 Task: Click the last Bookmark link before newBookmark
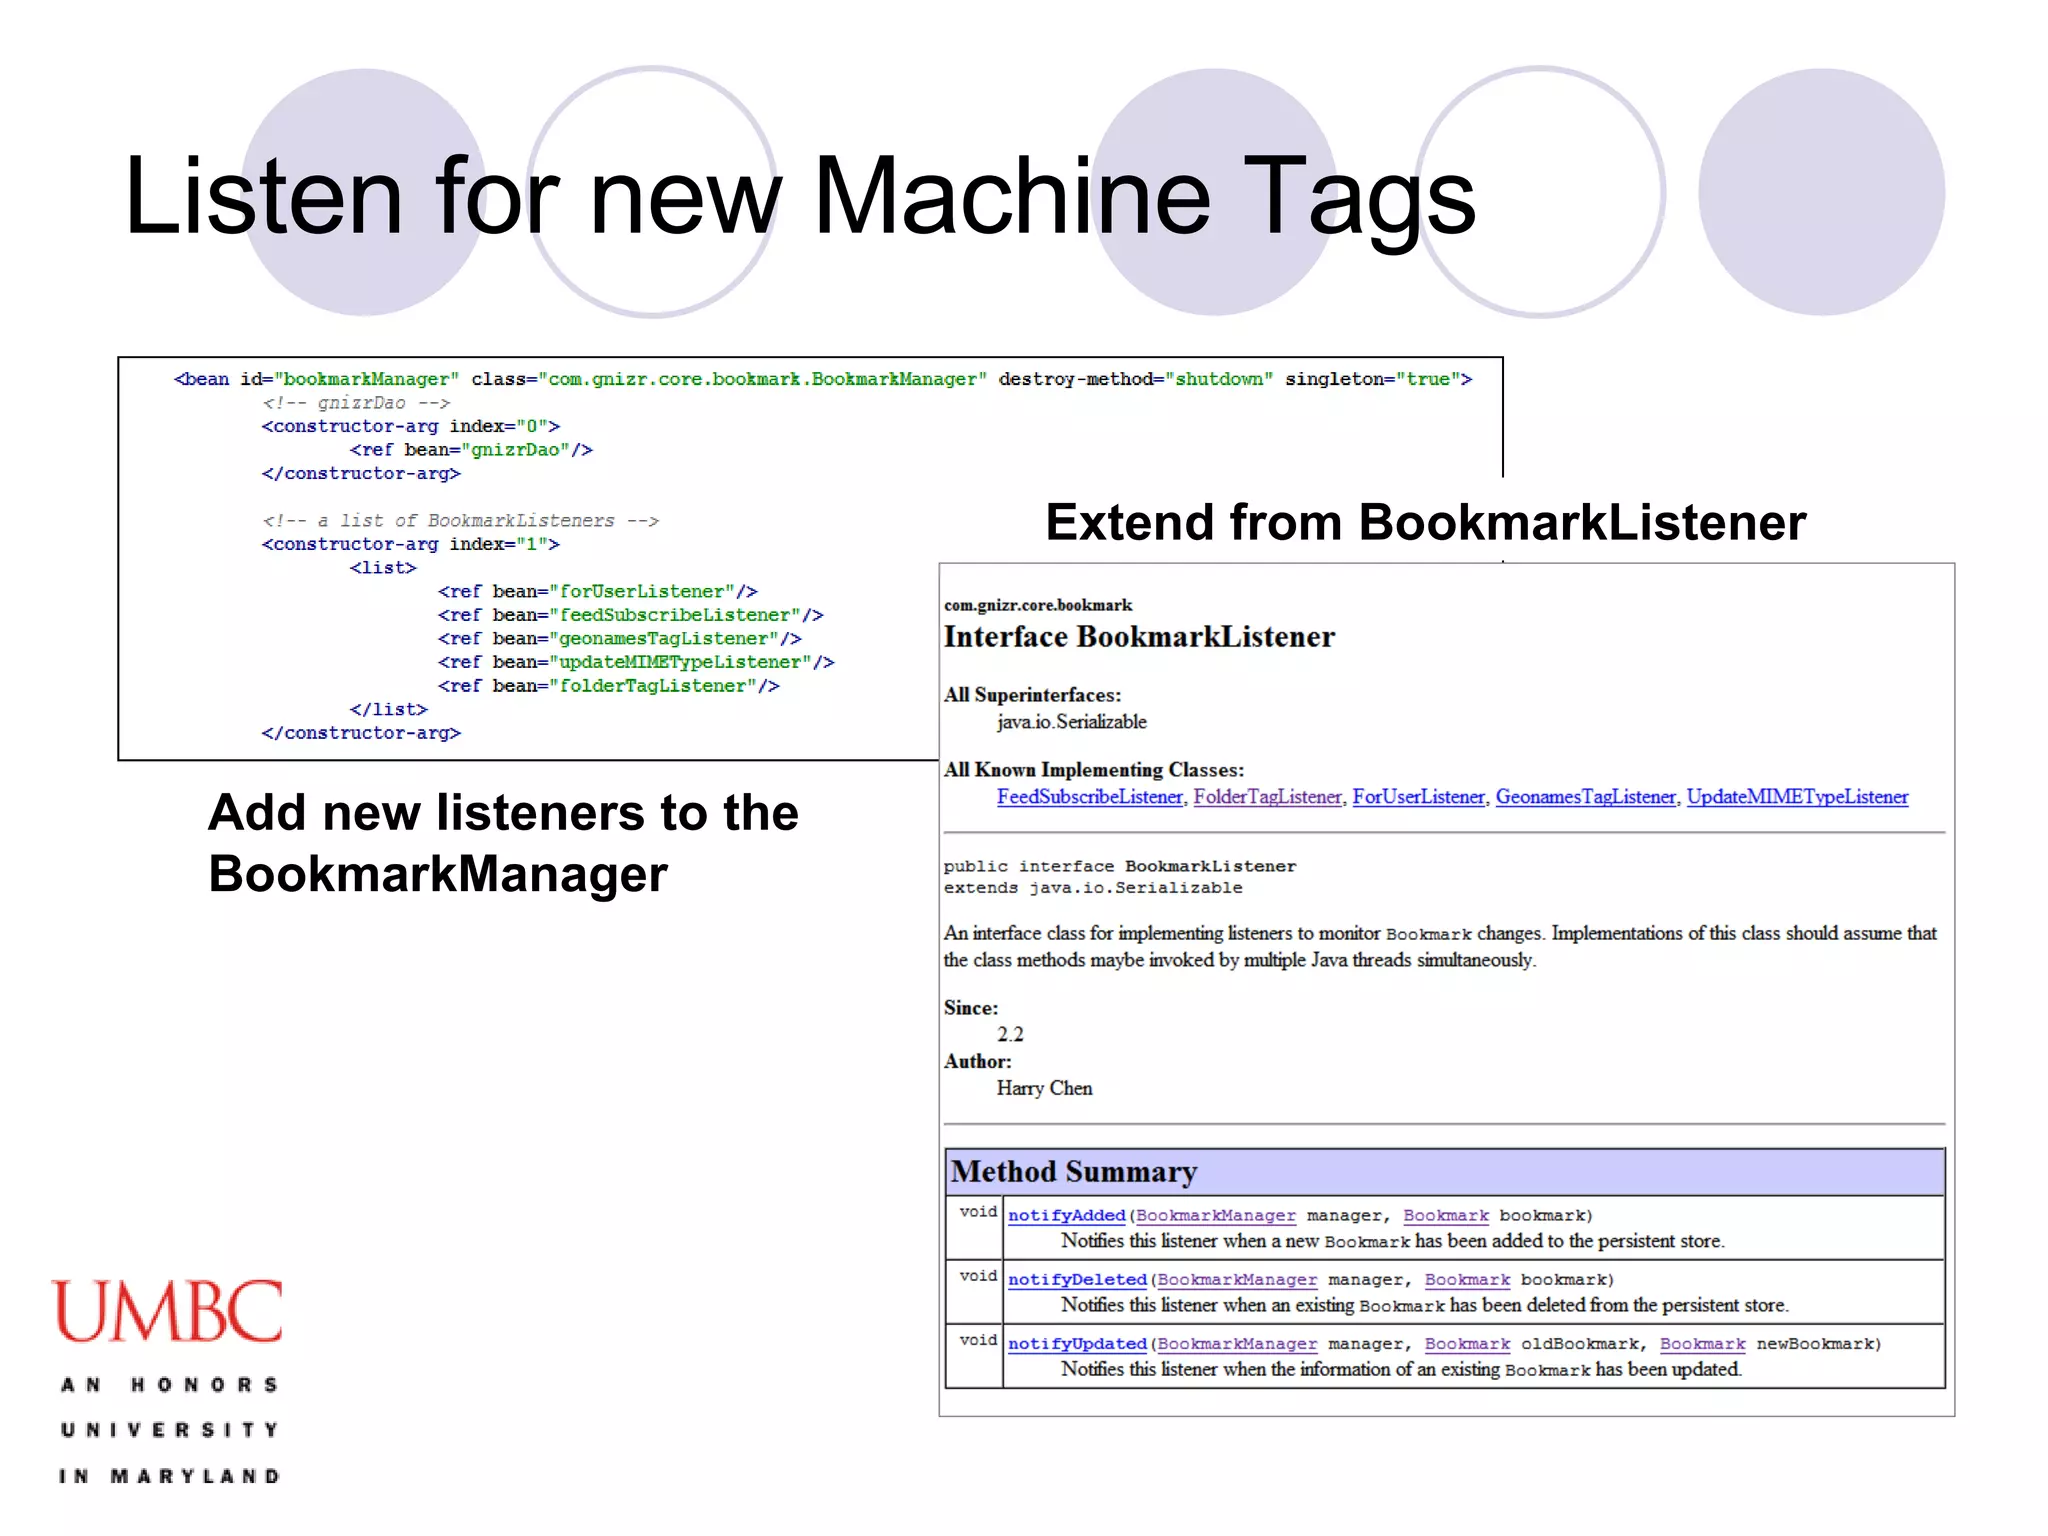click(1702, 1343)
